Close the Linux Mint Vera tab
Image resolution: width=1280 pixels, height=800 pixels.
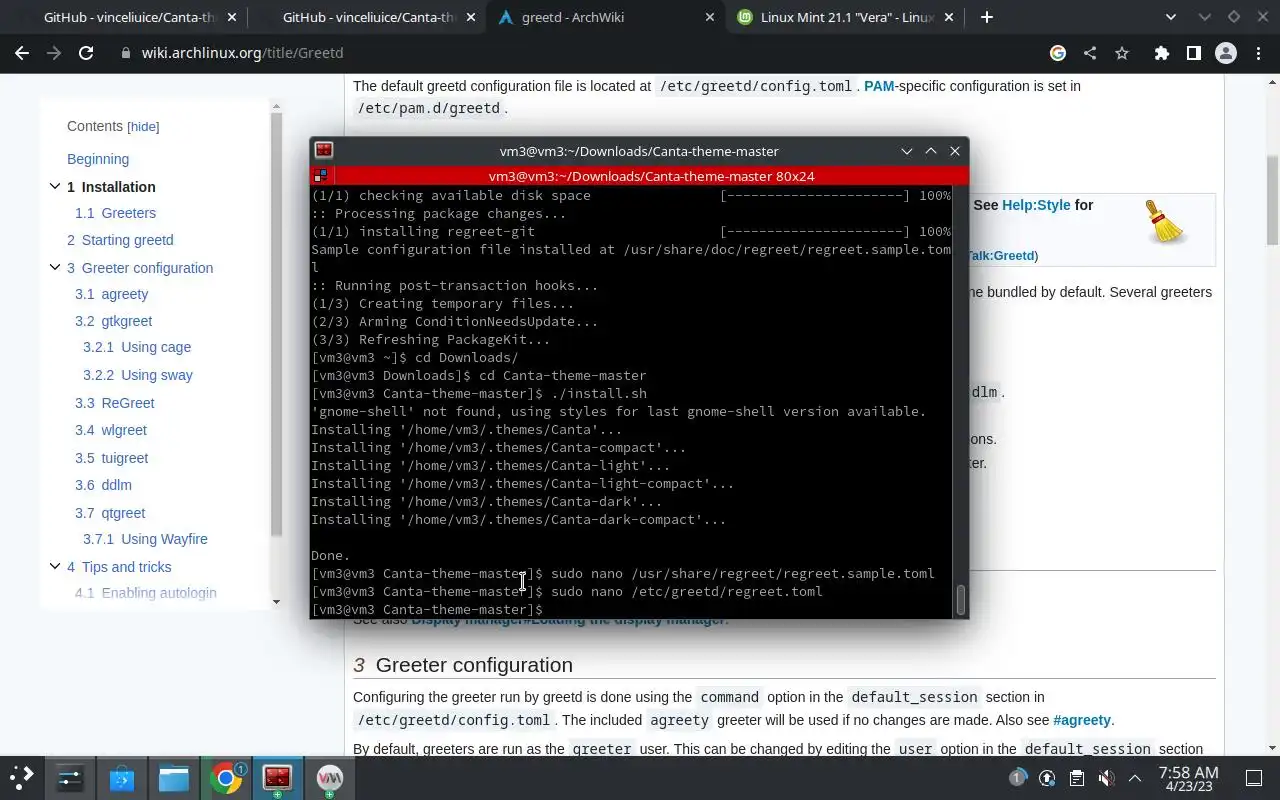948,17
